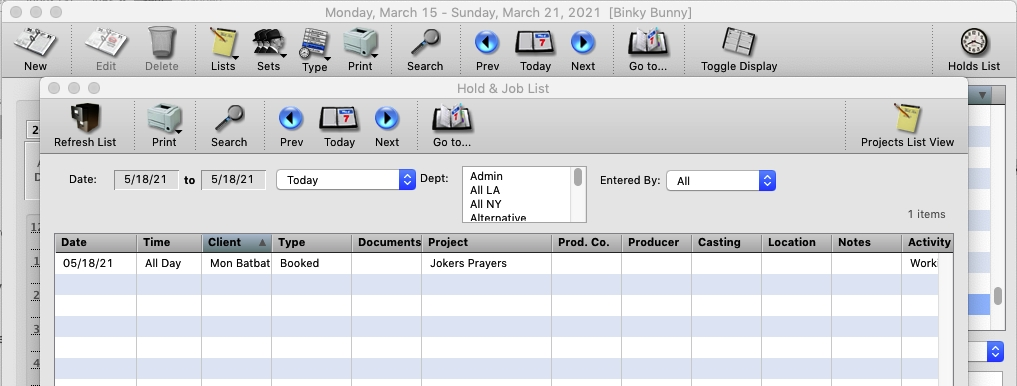Click Go to... in Hold & Job List toolbar
The image size is (1017, 386).
coord(452,125)
